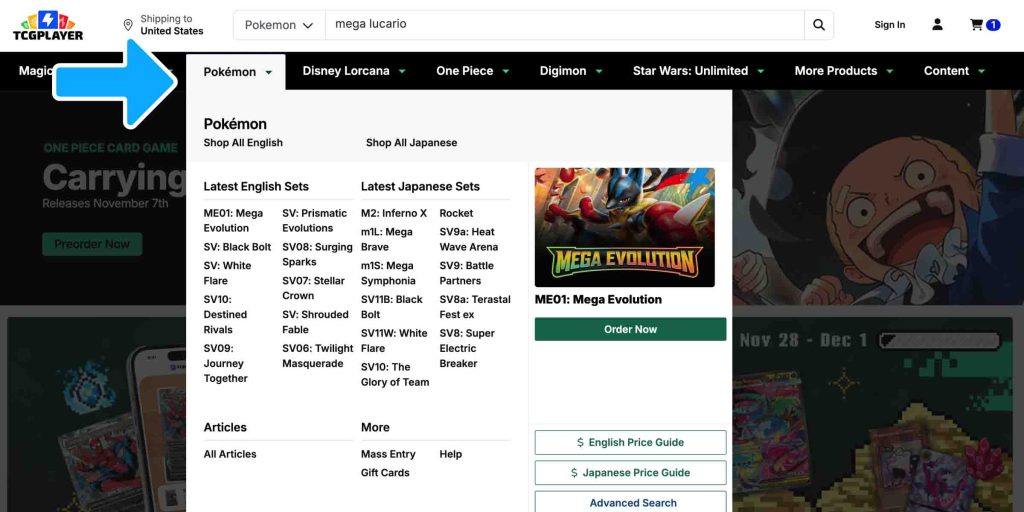Click the shipping location pin icon
The height and width of the screenshot is (512, 1024).
point(128,25)
